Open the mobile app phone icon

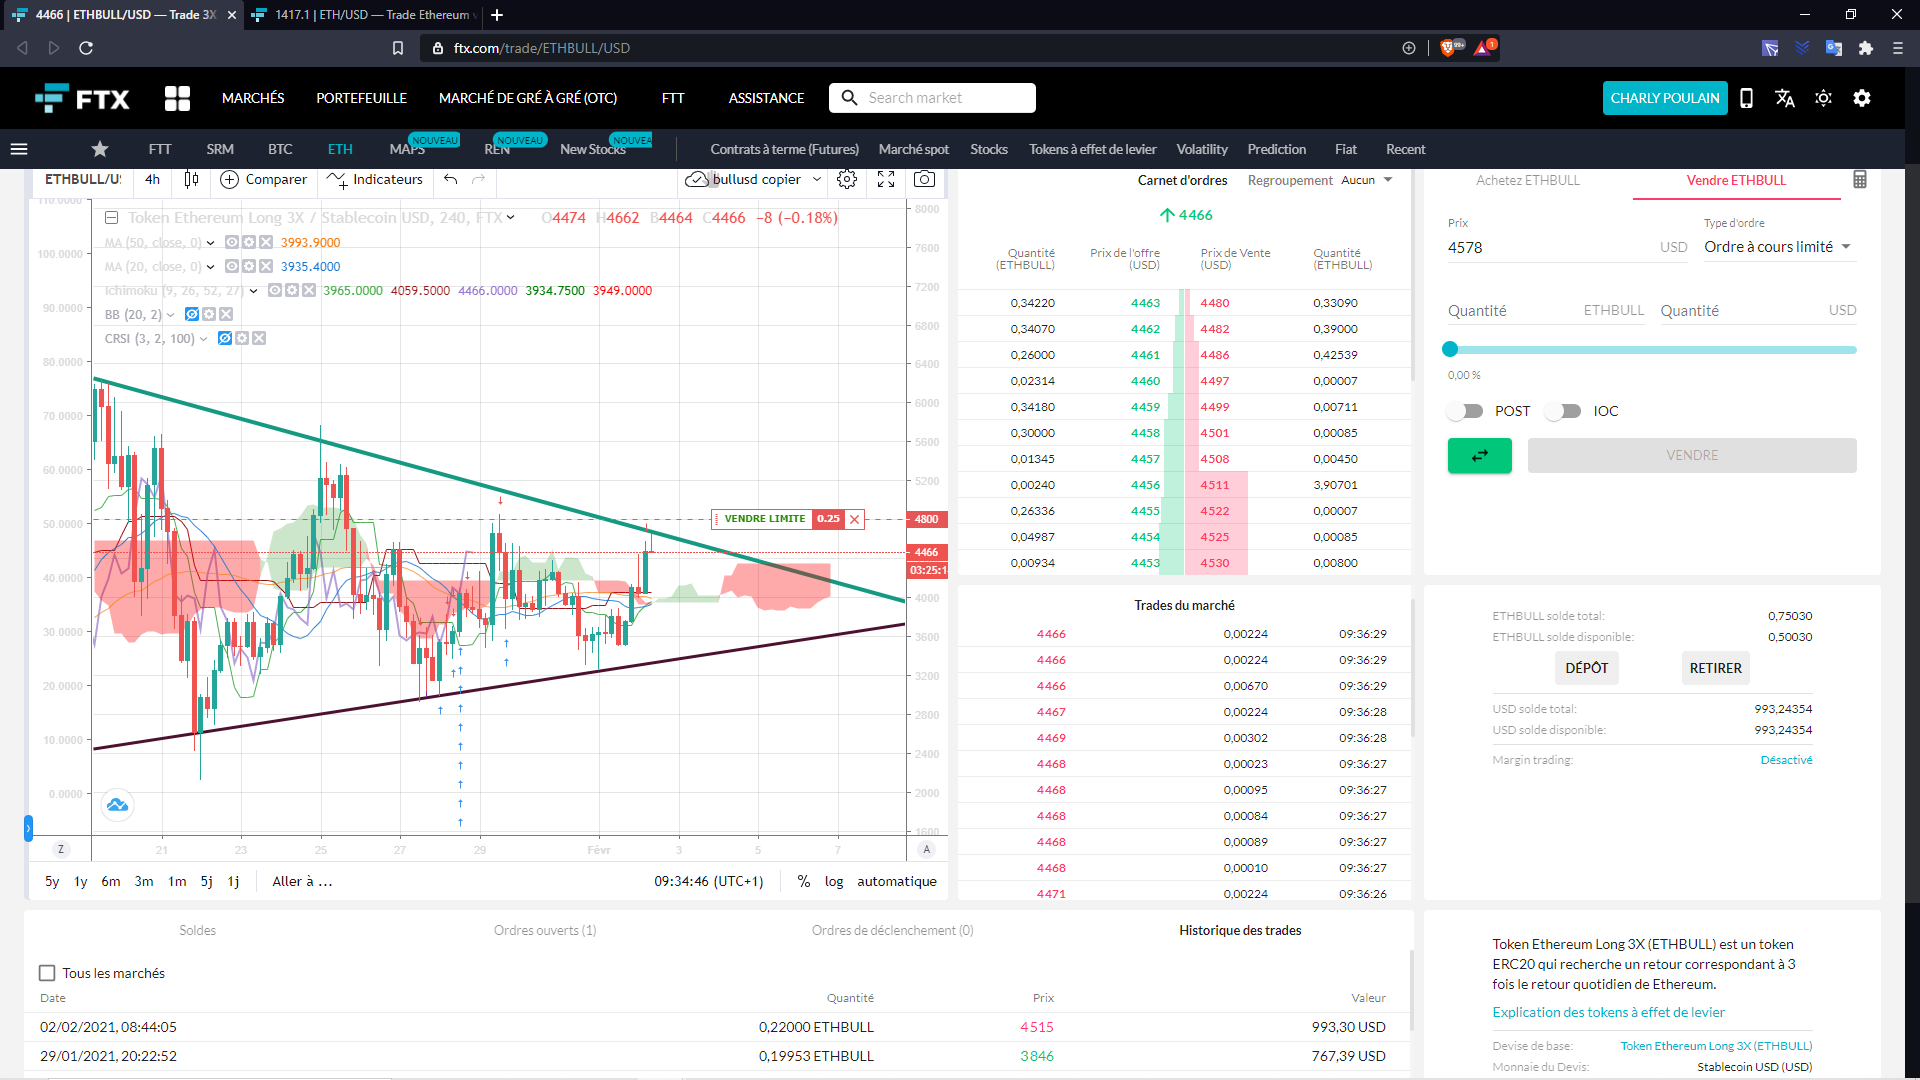1746,98
